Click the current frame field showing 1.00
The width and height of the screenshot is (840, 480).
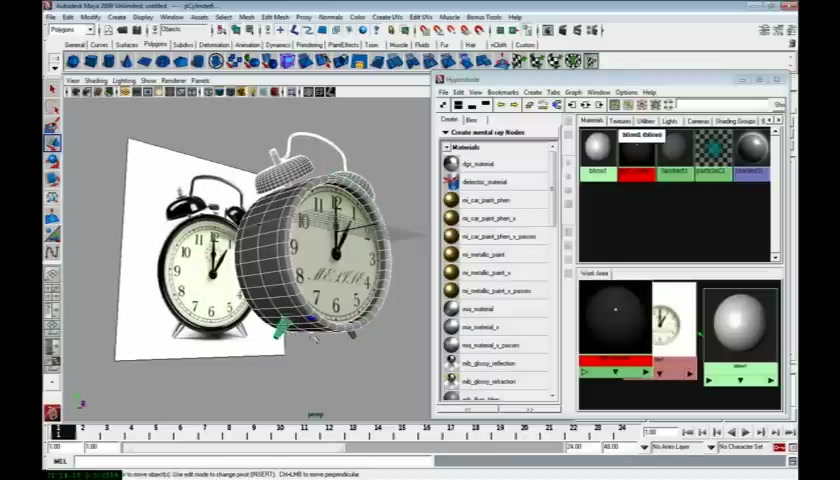coord(660,432)
